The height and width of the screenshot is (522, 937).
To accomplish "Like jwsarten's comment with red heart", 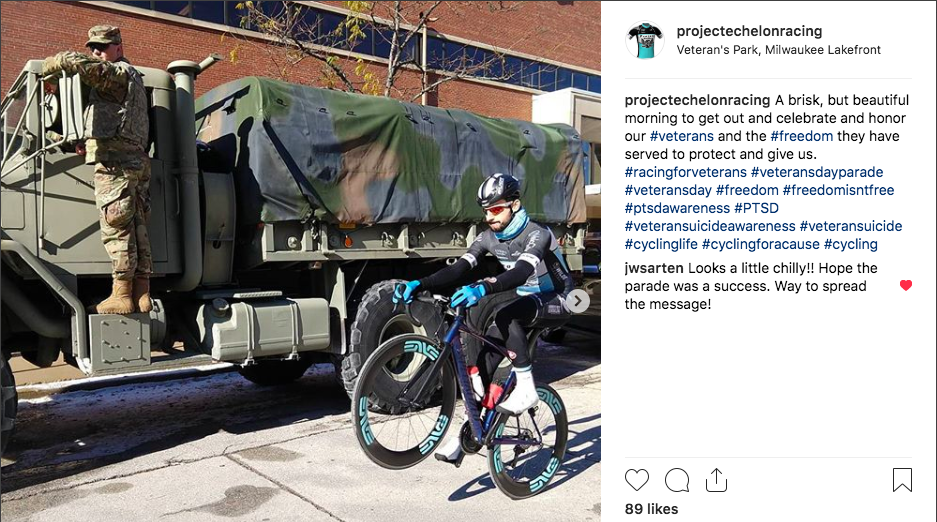I will (906, 285).
